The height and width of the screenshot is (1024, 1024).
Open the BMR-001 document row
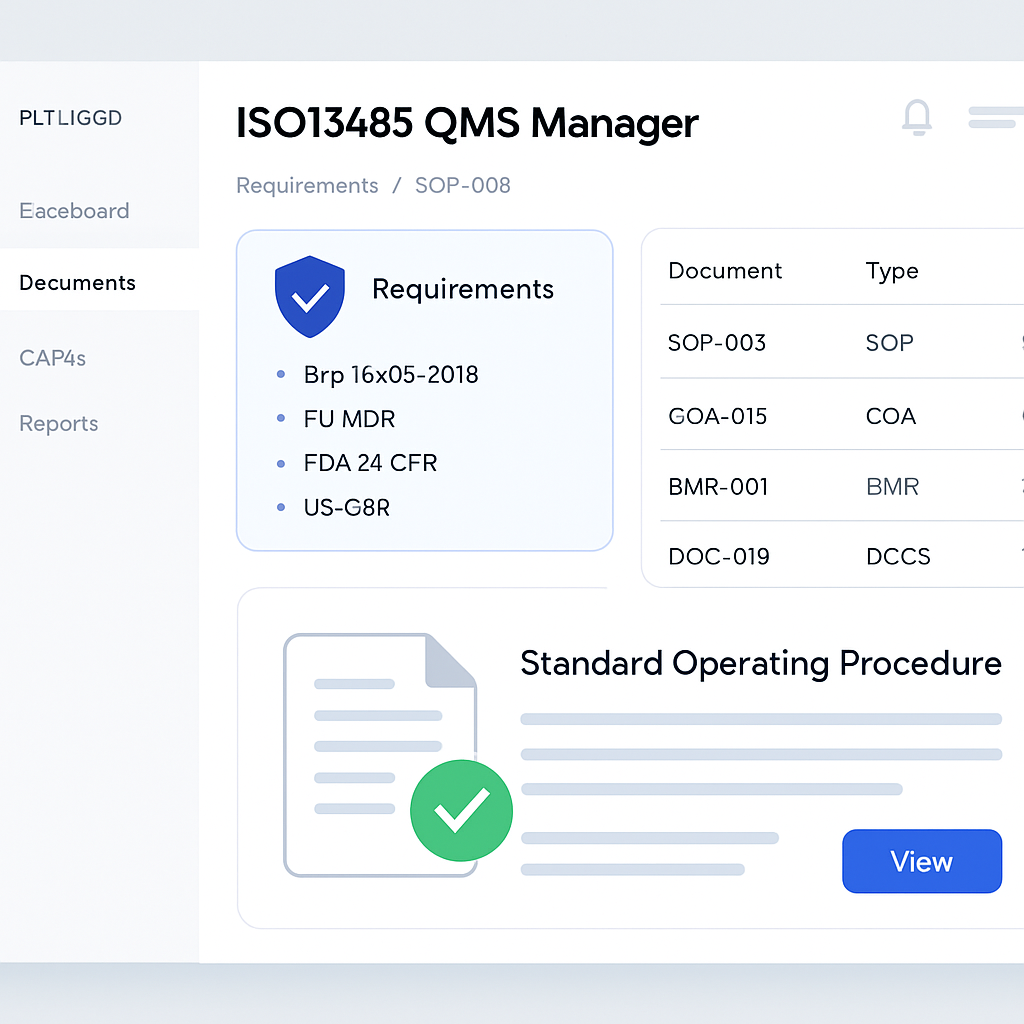842,487
